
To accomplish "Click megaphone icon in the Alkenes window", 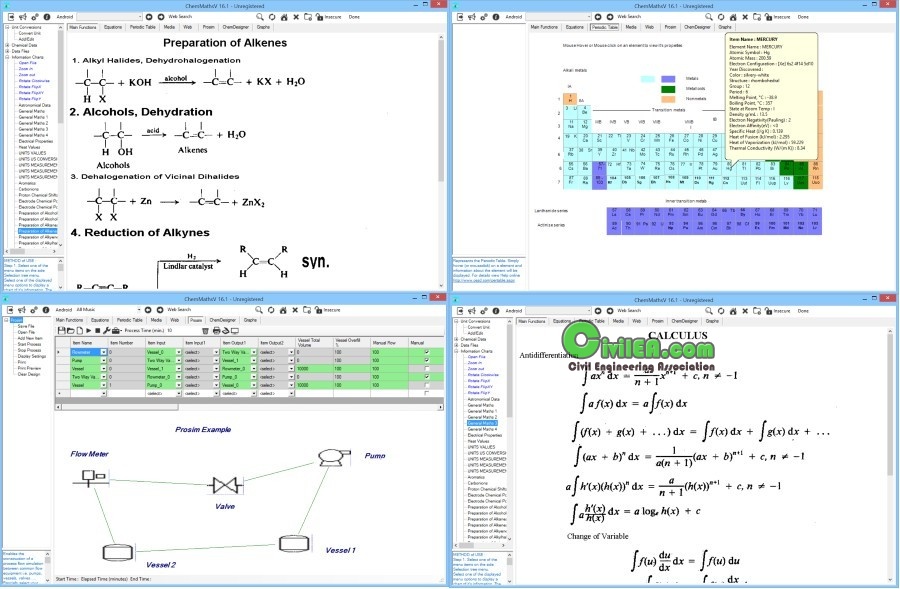I will [x=24, y=17].
